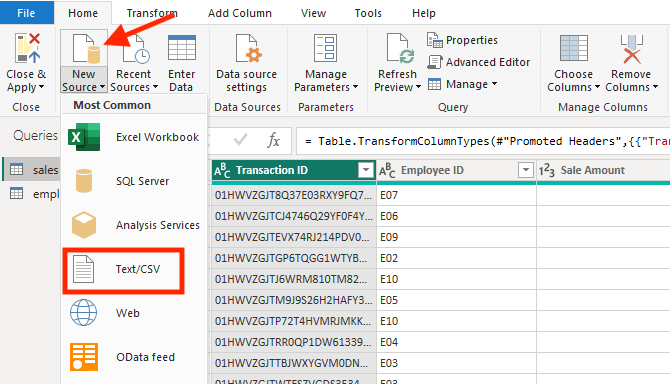Pick the OData feed source
This screenshot has height=384, width=670.
134,357
